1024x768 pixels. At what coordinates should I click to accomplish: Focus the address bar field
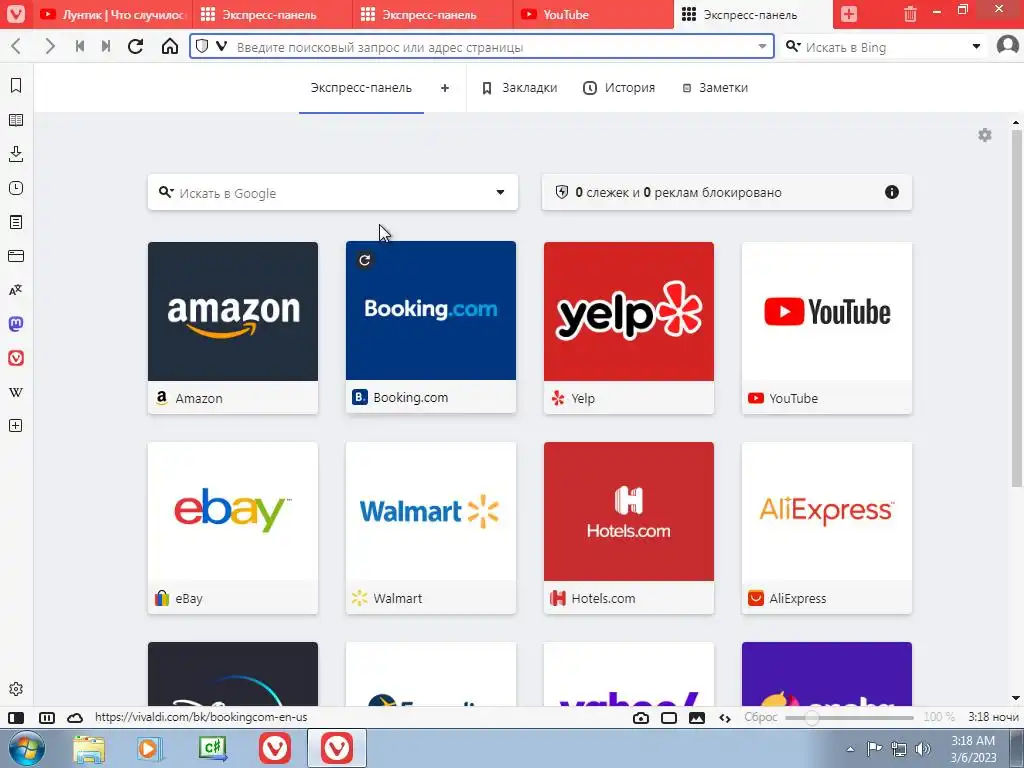click(482, 46)
